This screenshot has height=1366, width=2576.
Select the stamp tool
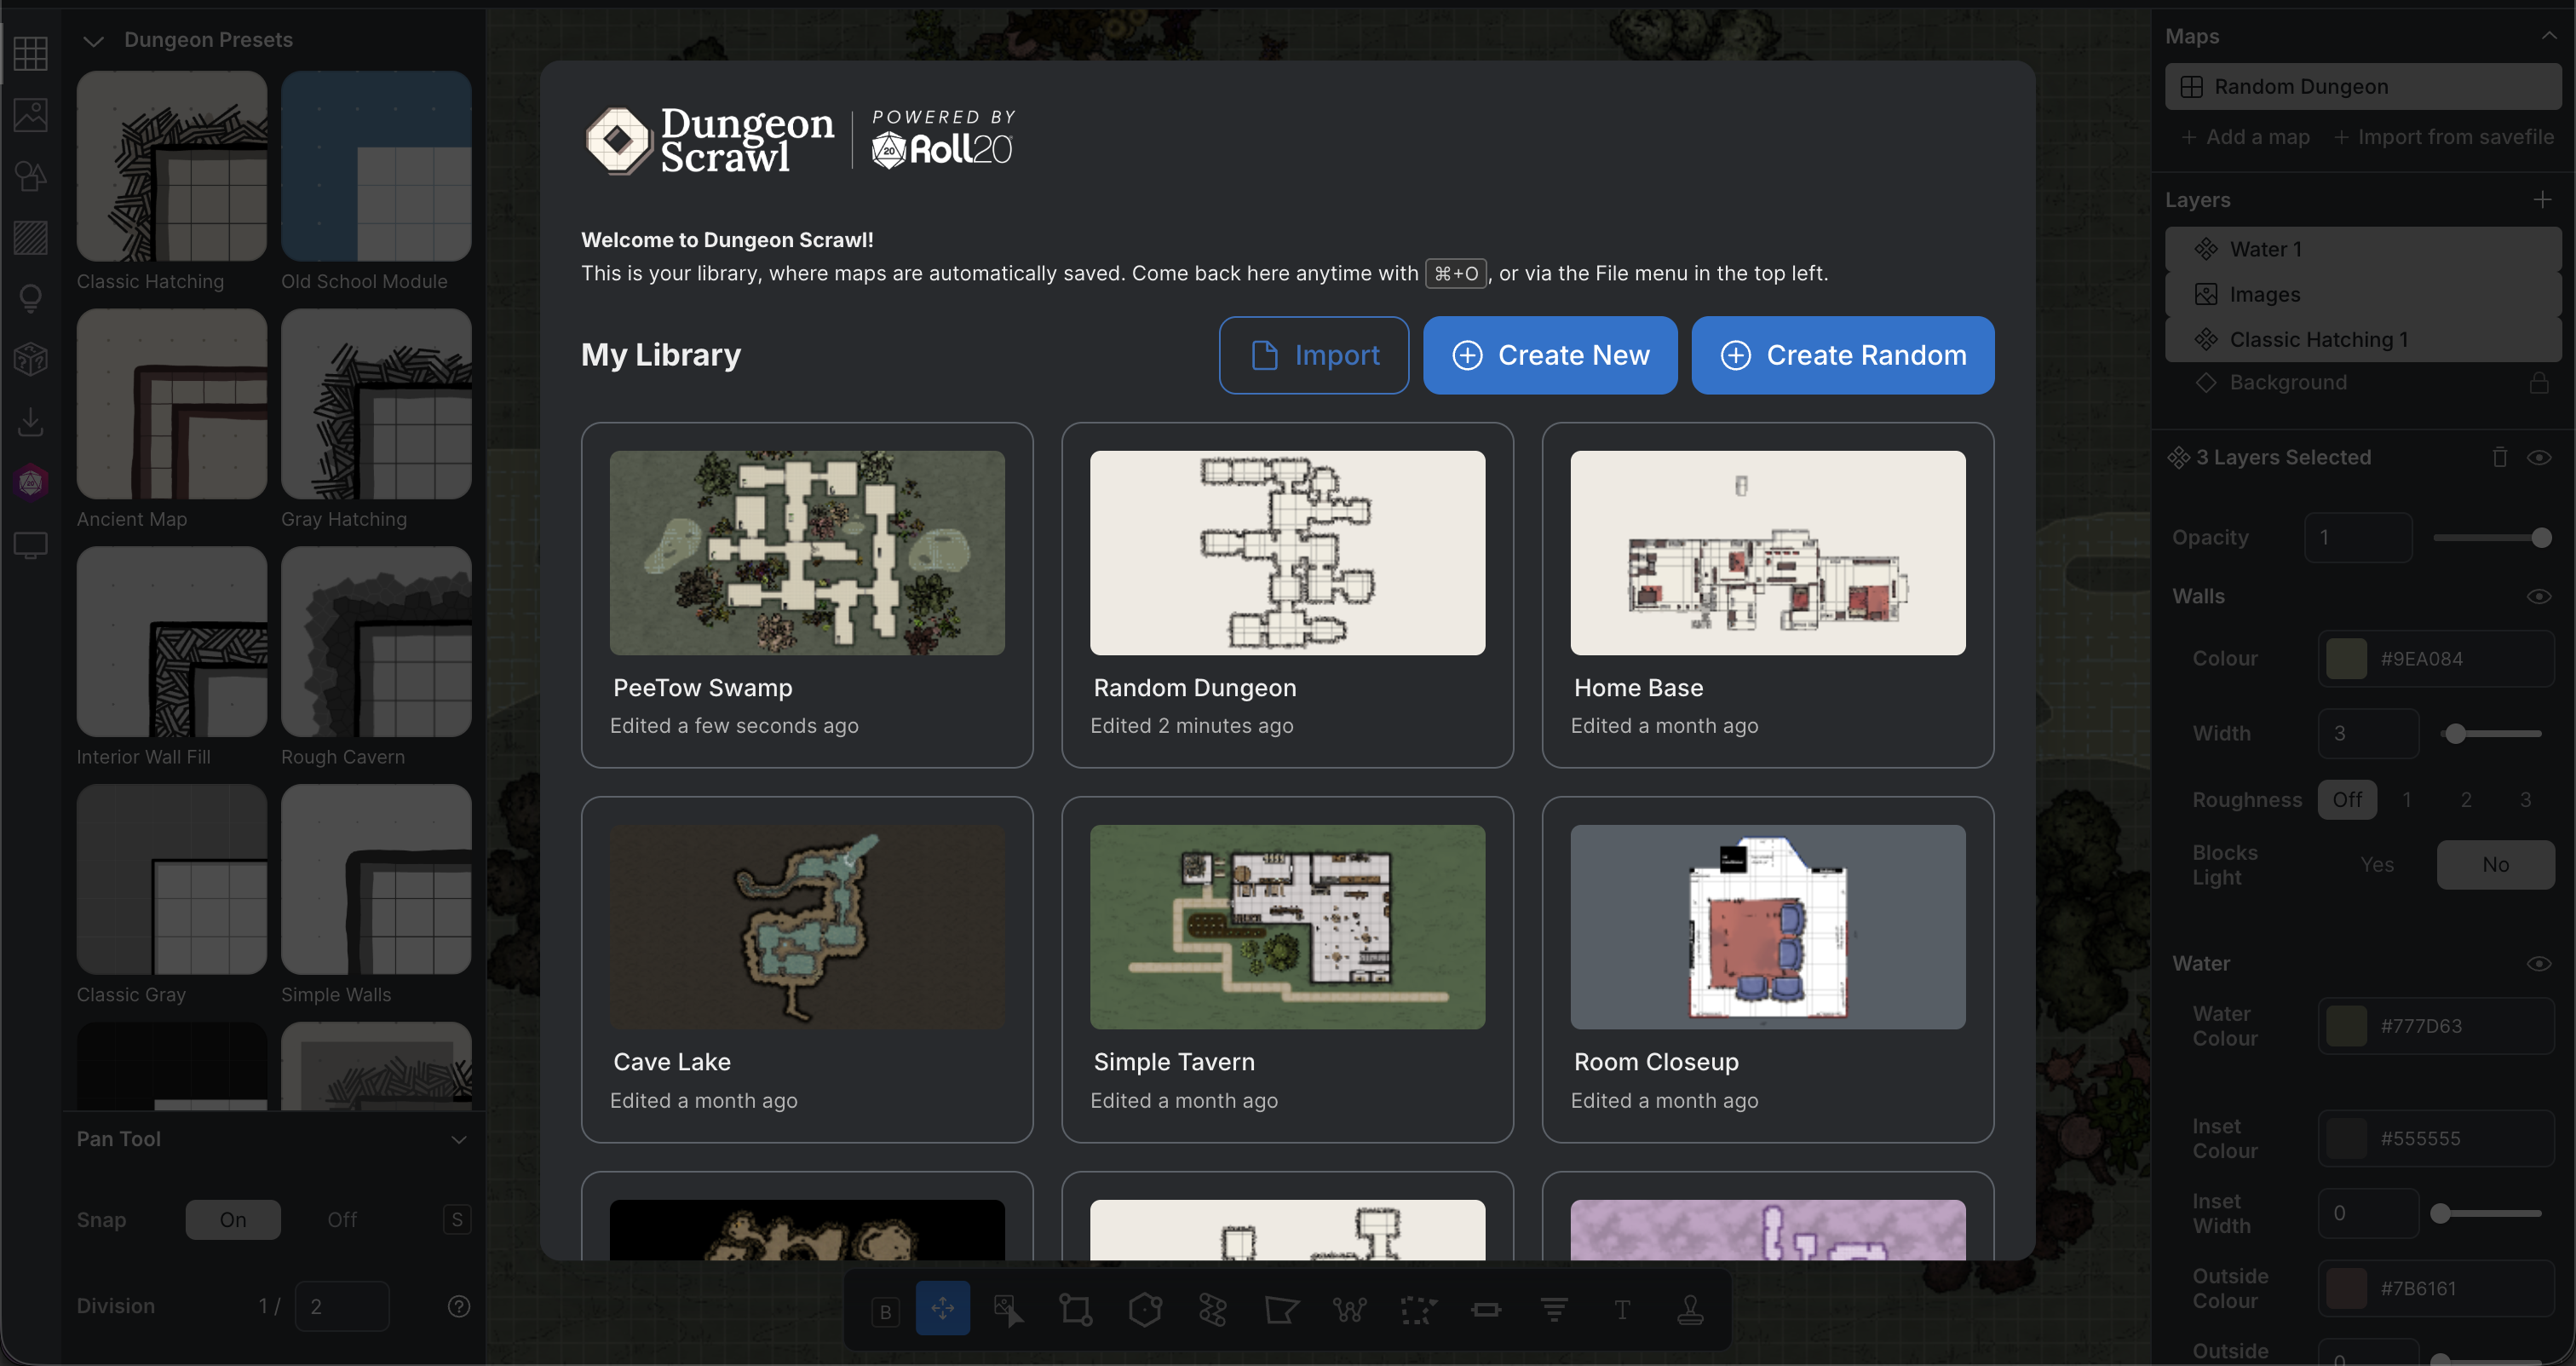tap(1690, 1309)
